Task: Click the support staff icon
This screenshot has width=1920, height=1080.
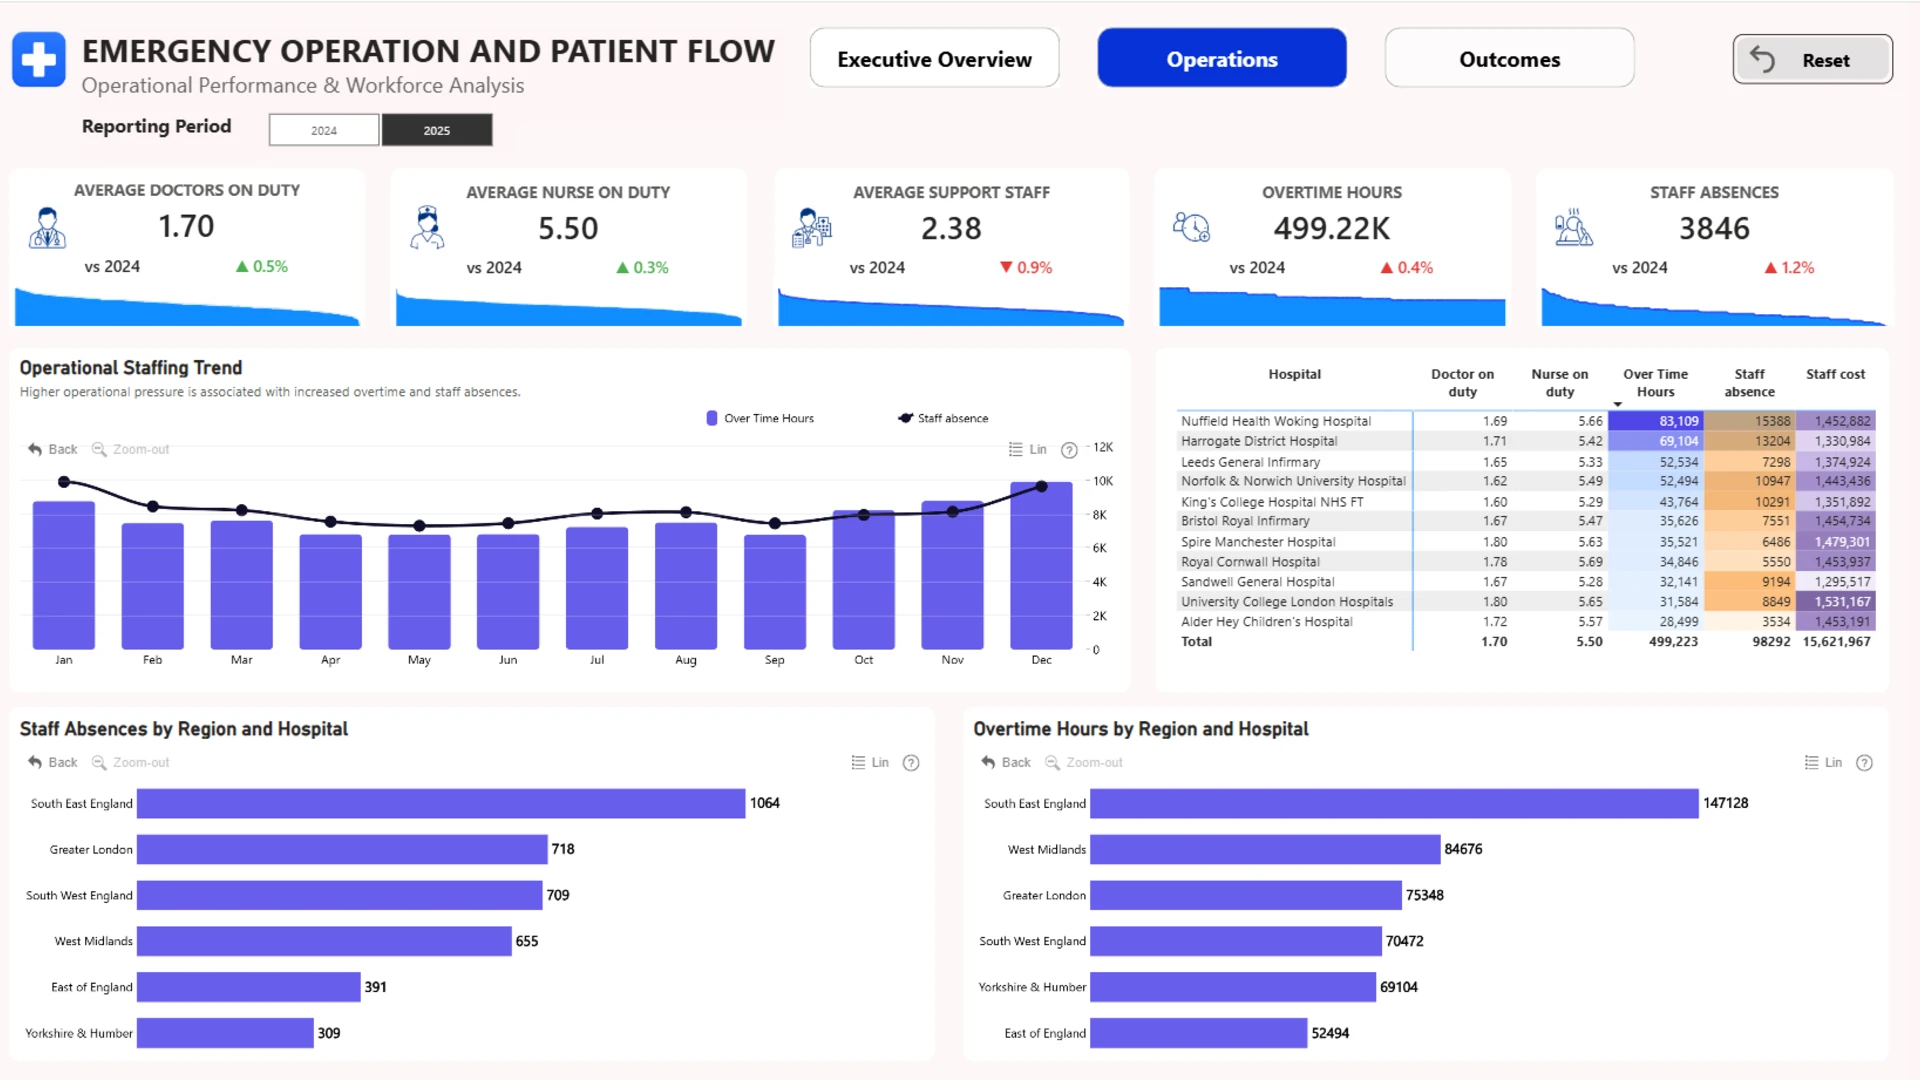Action: (x=811, y=228)
